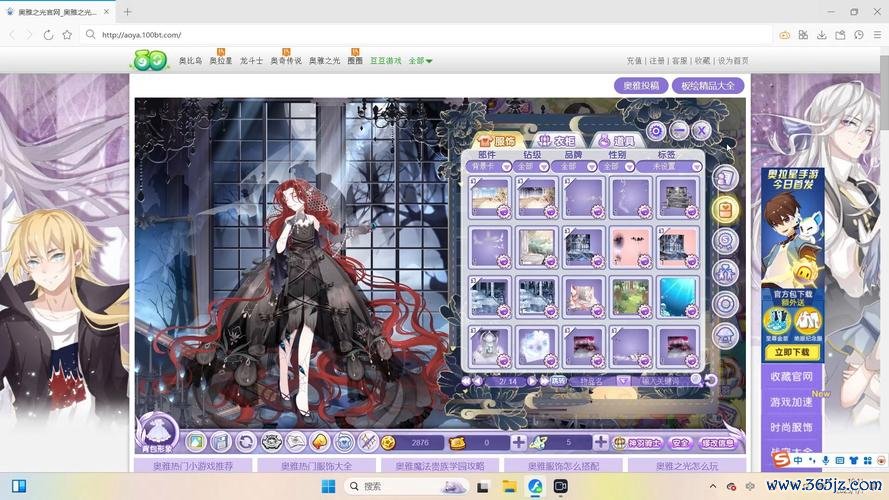This screenshot has width=889, height=500.
Task: Jump to the last page of items
Action: click(x=543, y=381)
